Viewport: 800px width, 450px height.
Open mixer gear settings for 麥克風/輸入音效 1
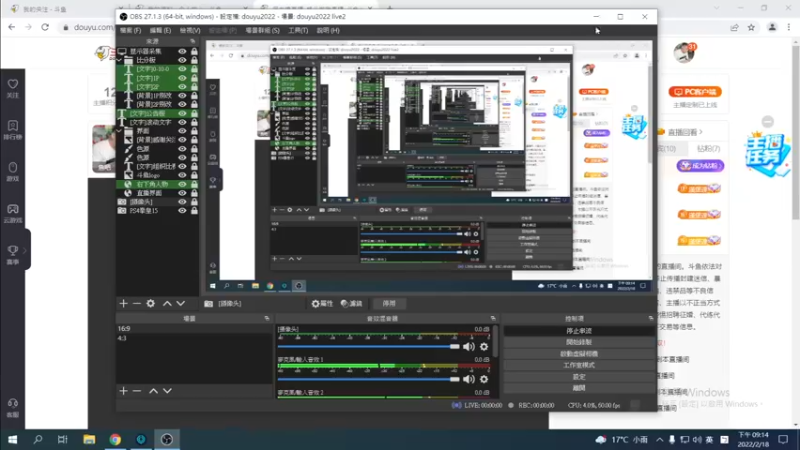484,379
